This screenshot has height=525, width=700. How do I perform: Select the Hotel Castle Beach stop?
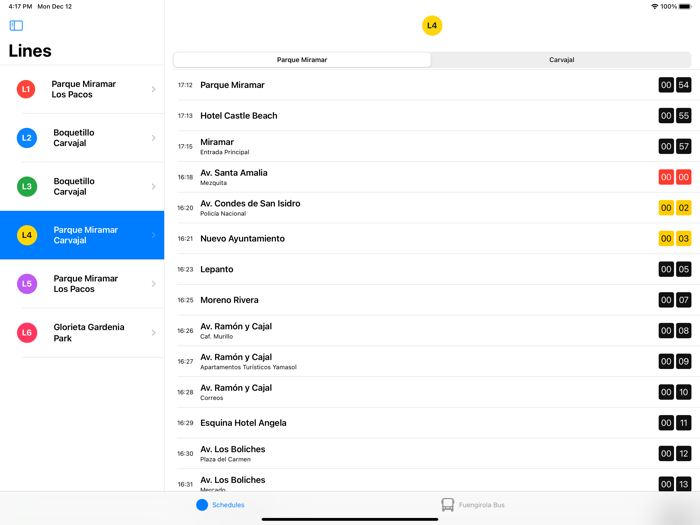(x=239, y=116)
